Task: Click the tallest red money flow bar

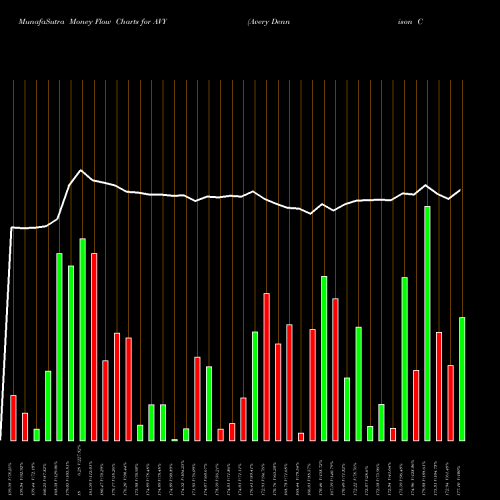Action: (94, 347)
